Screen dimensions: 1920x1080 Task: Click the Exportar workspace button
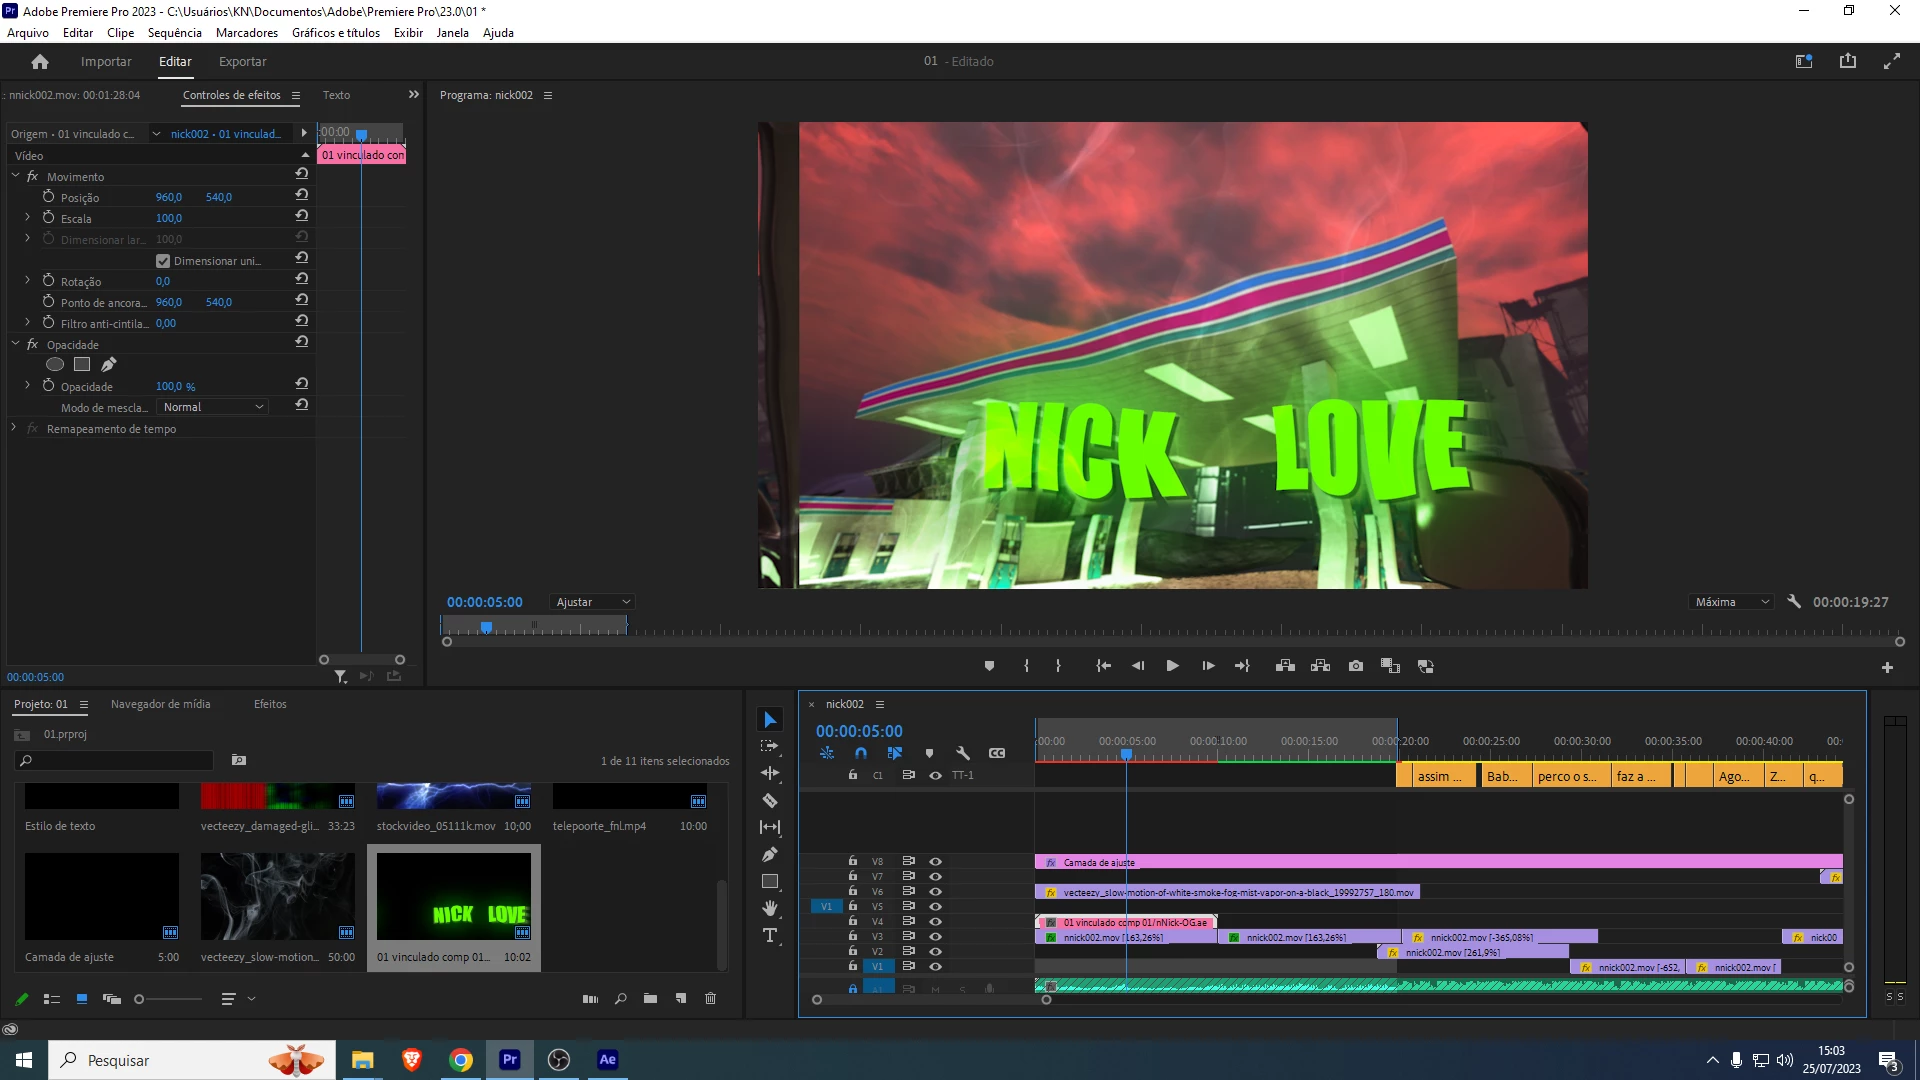point(242,61)
